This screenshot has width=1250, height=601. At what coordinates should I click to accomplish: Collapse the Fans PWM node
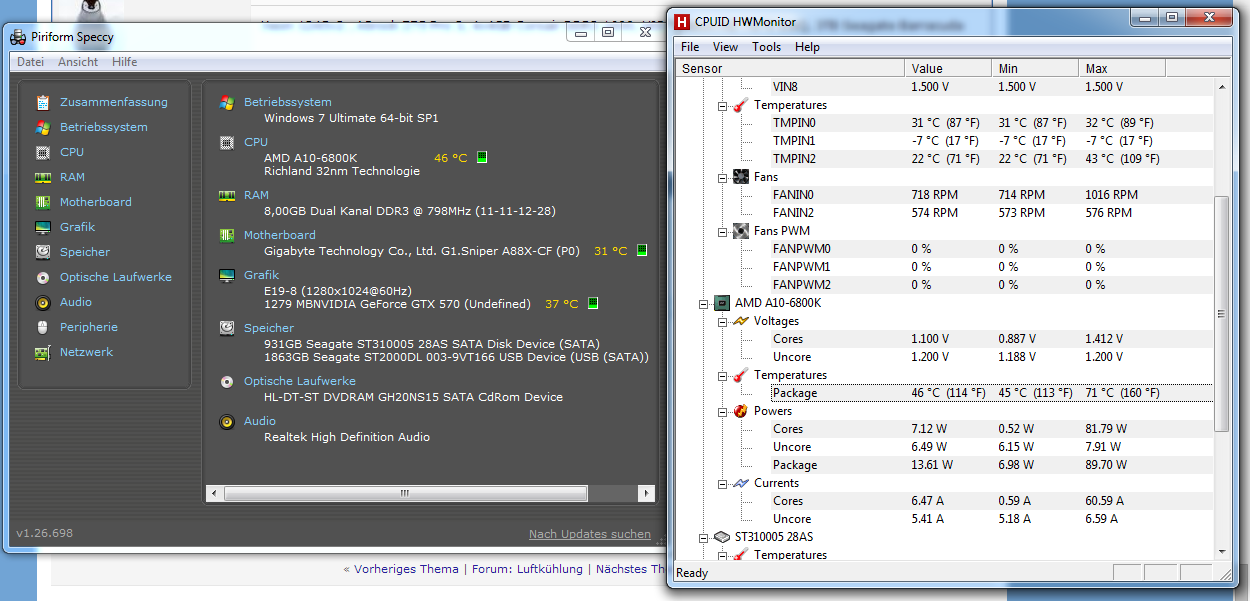723,231
